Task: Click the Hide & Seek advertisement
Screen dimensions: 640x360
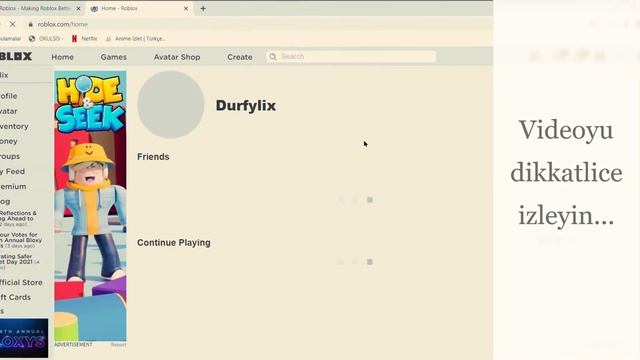Action: 90,206
